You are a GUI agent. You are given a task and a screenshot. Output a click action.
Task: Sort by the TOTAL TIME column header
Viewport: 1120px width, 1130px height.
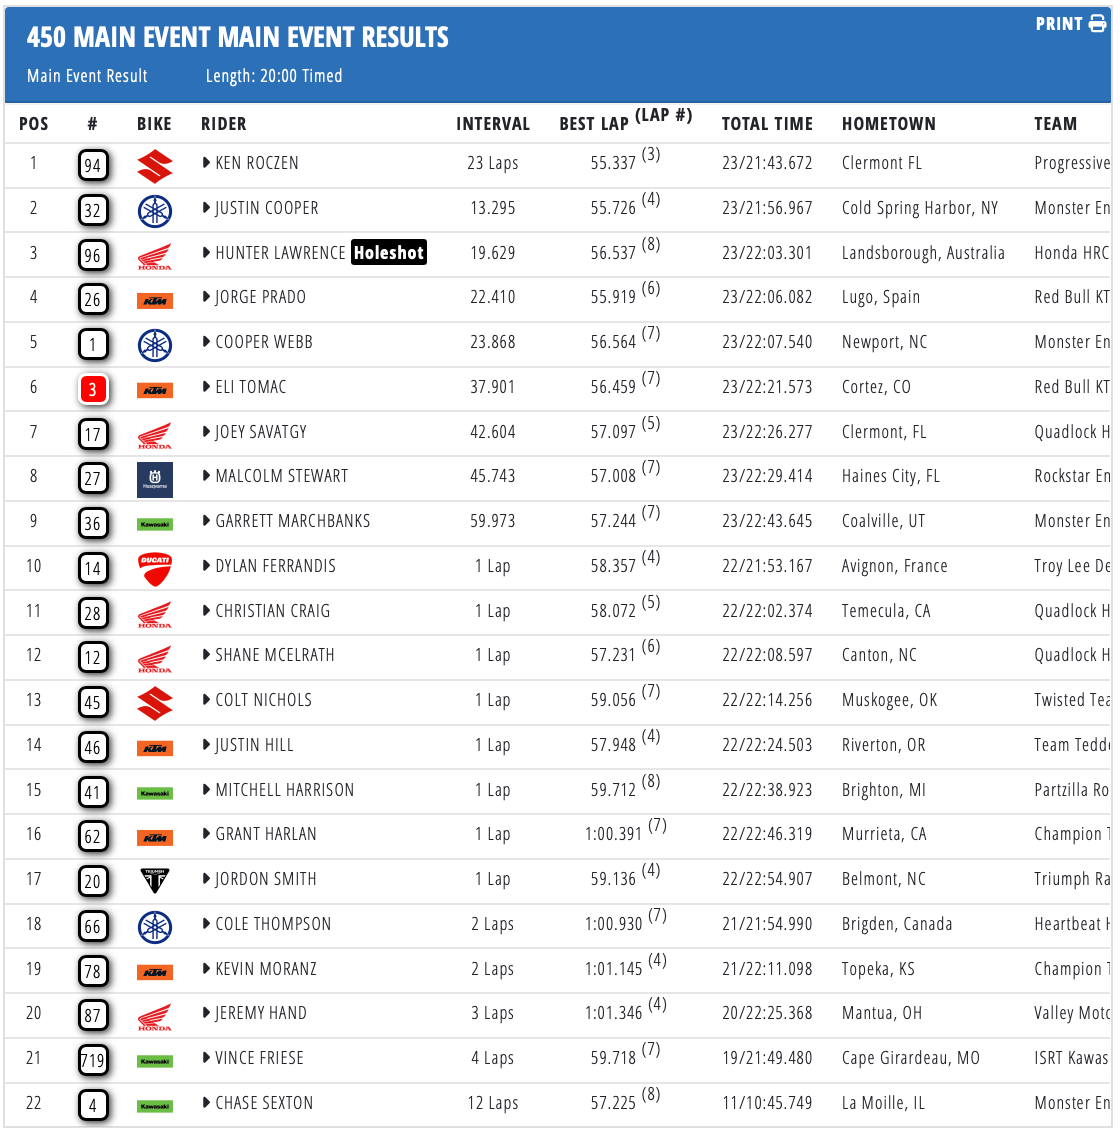[x=767, y=124]
